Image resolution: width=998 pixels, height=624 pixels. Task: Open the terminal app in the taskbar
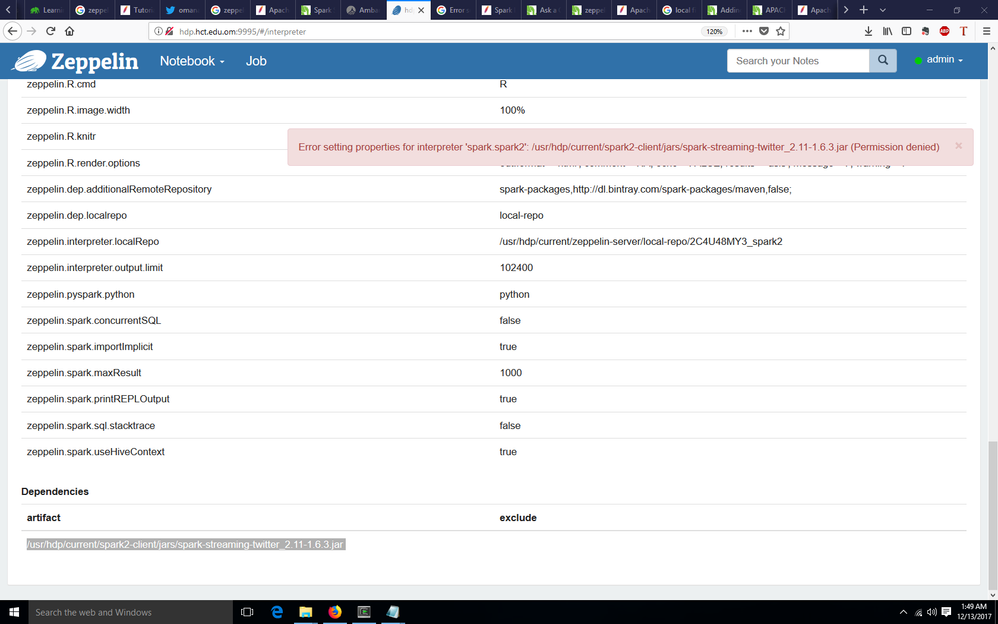click(x=364, y=612)
